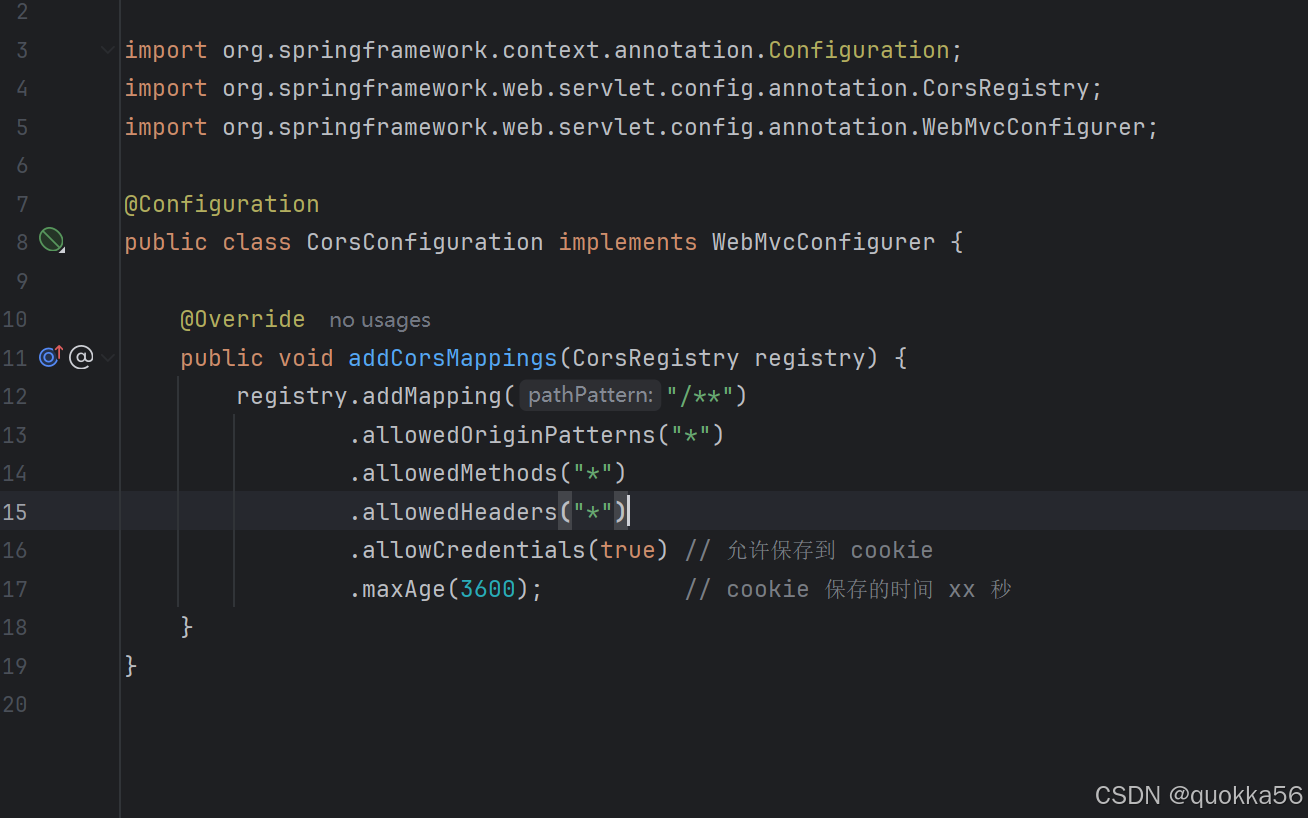The image size is (1308, 818).
Task: Click WebMvcConfigurer in the class declaration
Action: (x=824, y=242)
